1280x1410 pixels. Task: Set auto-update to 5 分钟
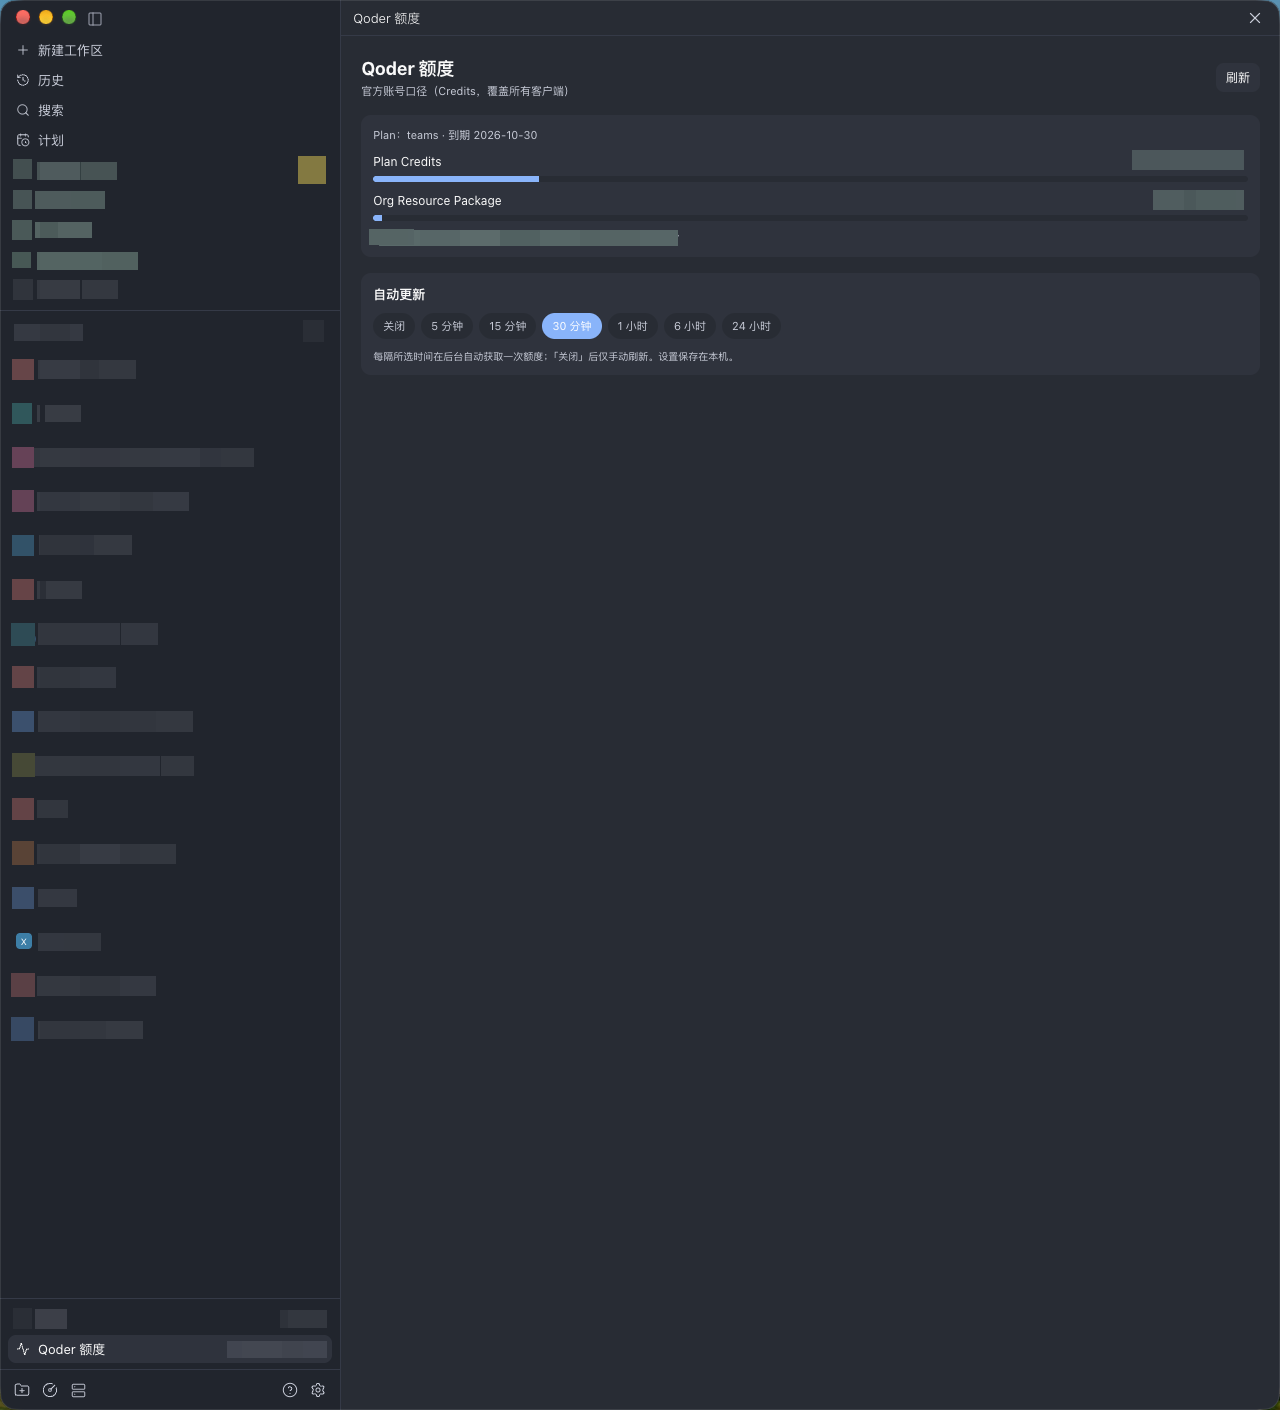[447, 326]
